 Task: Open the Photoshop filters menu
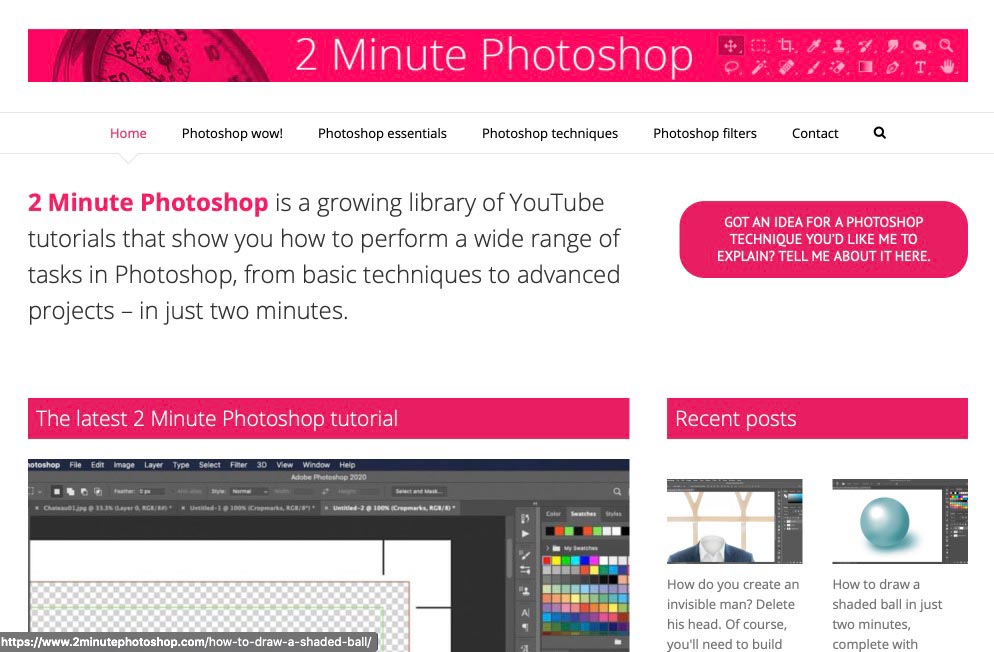[705, 133]
